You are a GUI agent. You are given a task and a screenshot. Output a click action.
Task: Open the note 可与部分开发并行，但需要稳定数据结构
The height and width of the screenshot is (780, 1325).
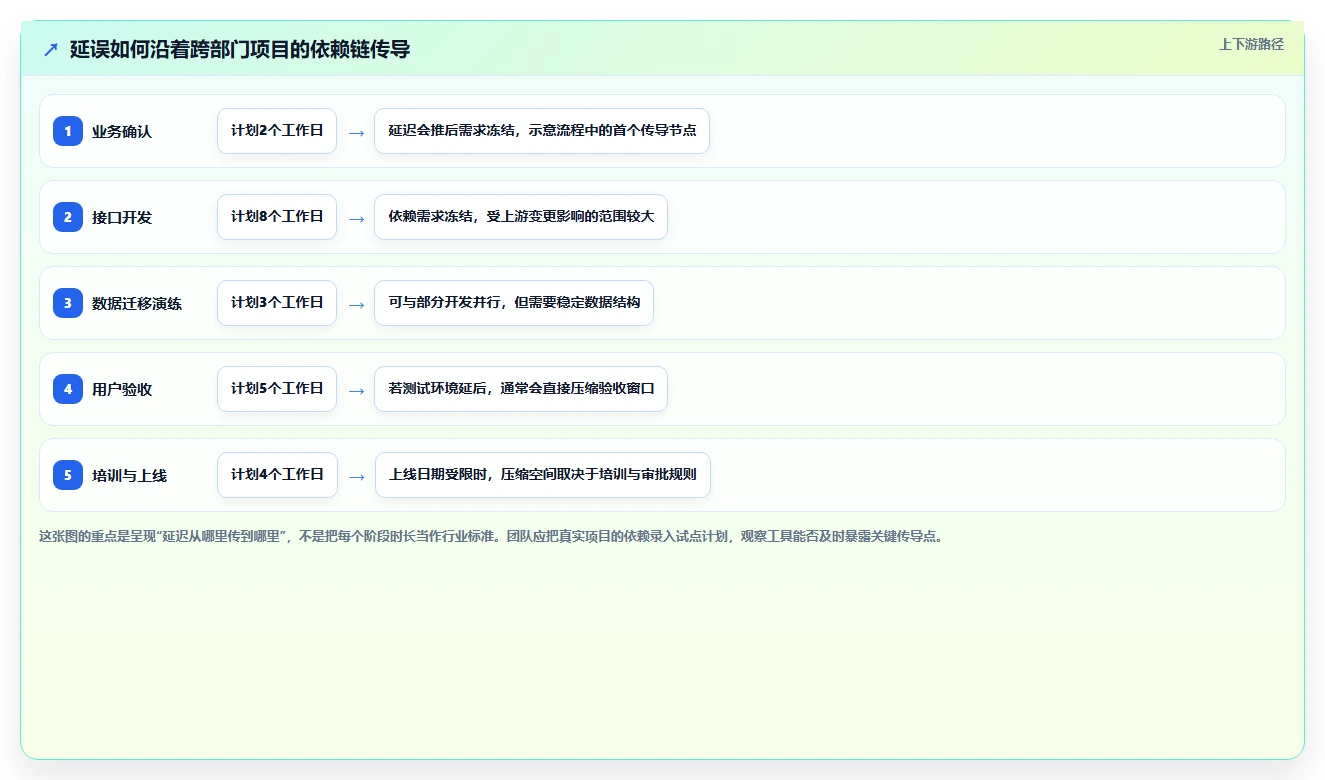pyautogui.click(x=514, y=303)
